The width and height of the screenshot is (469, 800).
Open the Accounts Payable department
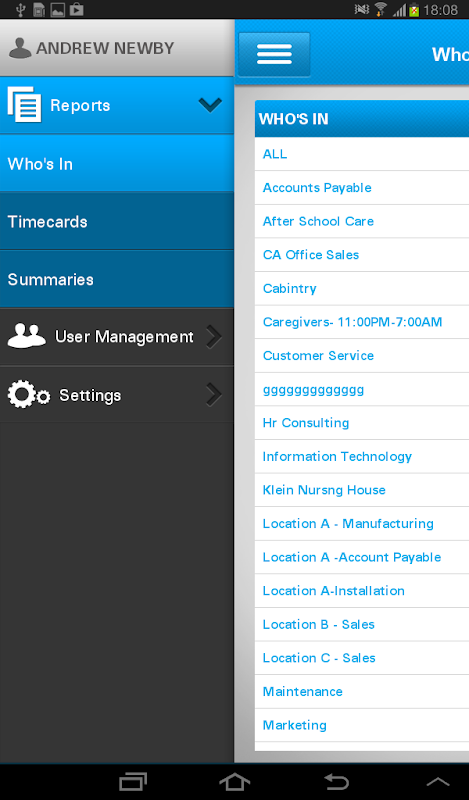362,188
